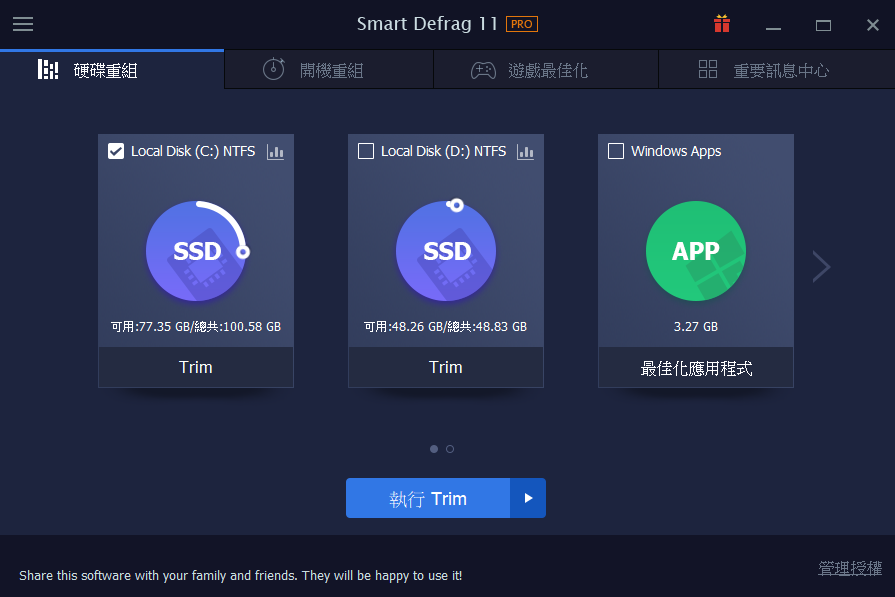The height and width of the screenshot is (597, 895).
Task: Click the 3.27 GB size text
Action: (696, 326)
